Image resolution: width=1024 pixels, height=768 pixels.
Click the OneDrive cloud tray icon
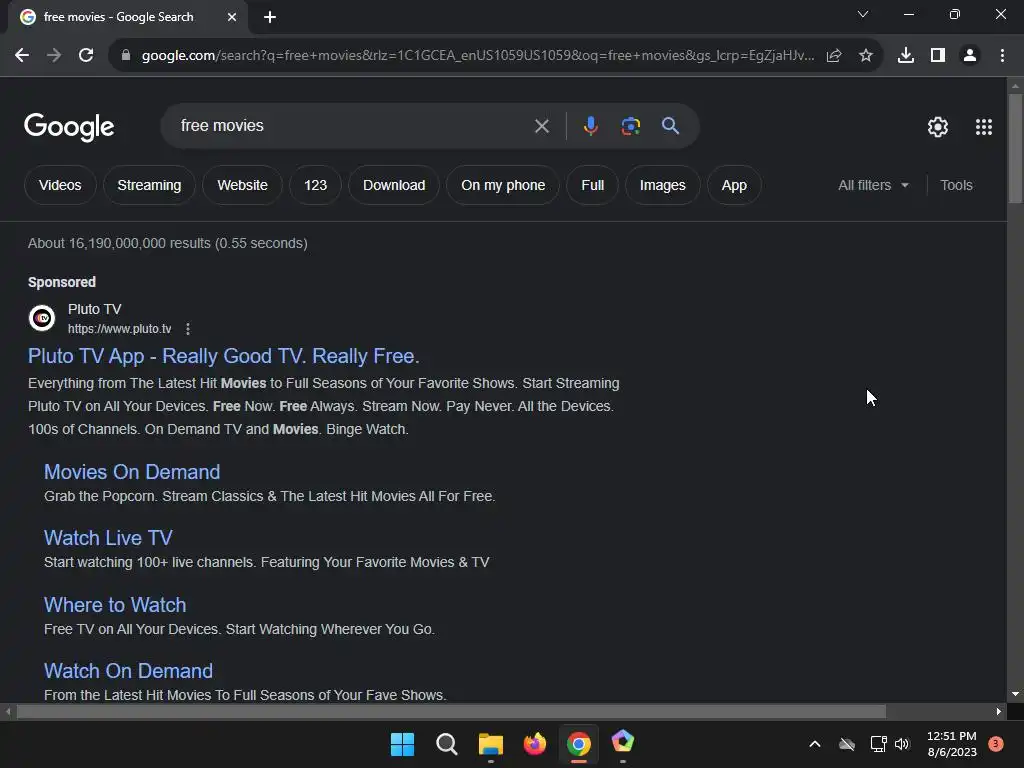[846, 744]
